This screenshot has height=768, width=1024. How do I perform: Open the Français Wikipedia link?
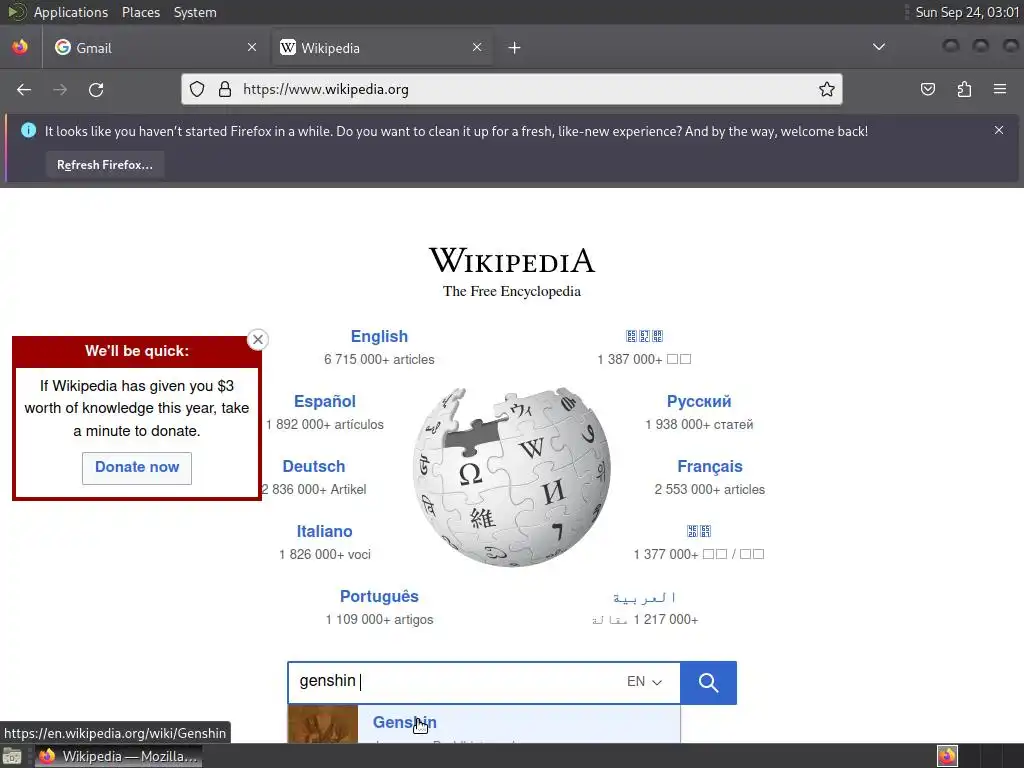[710, 467]
